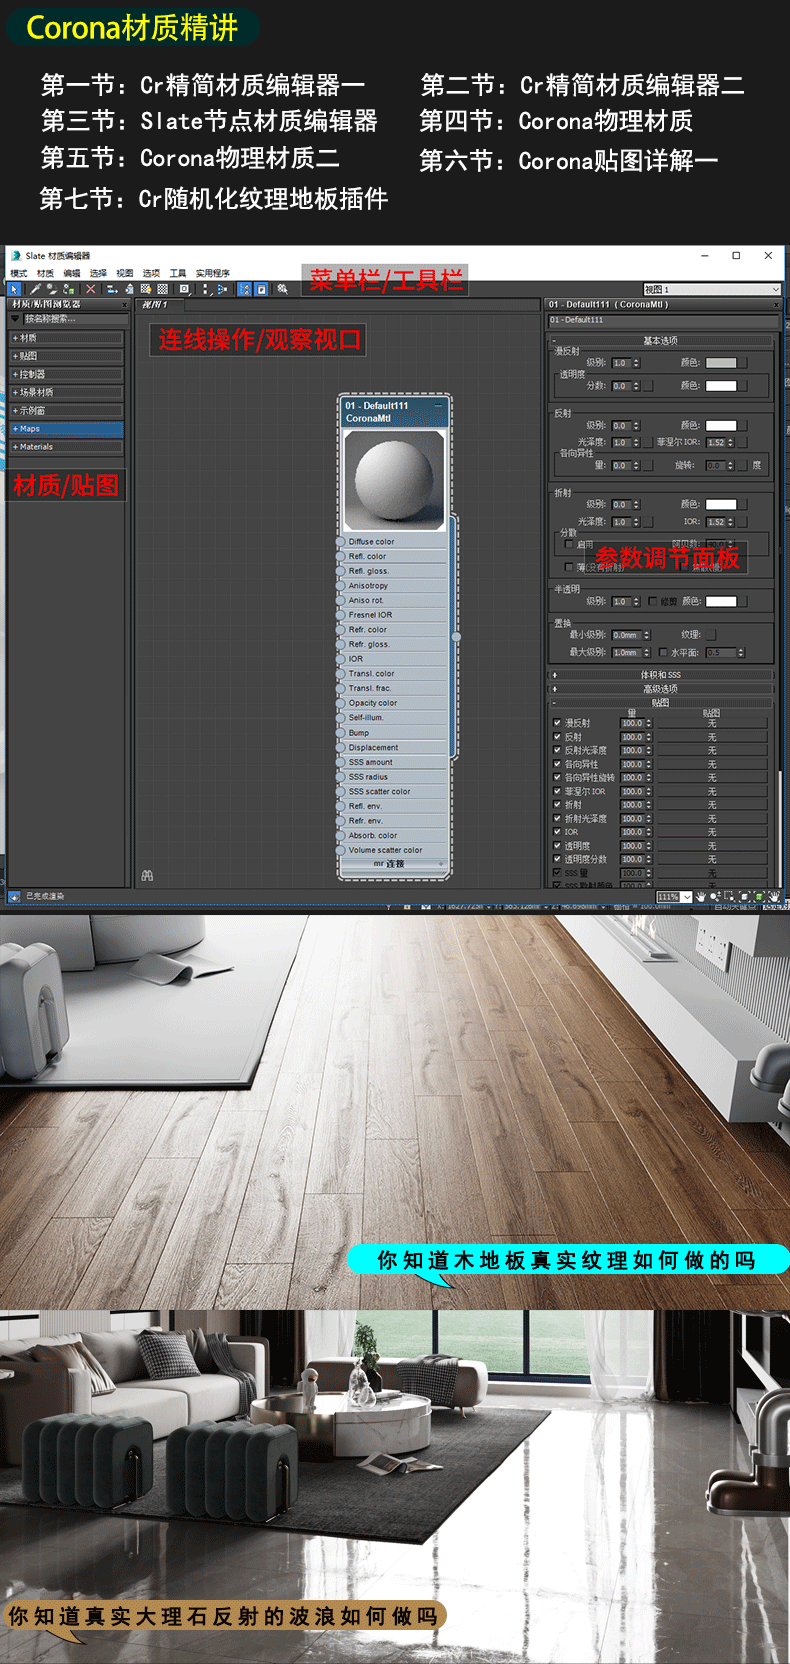Click the 折射 map slot button 无

[x=711, y=805]
